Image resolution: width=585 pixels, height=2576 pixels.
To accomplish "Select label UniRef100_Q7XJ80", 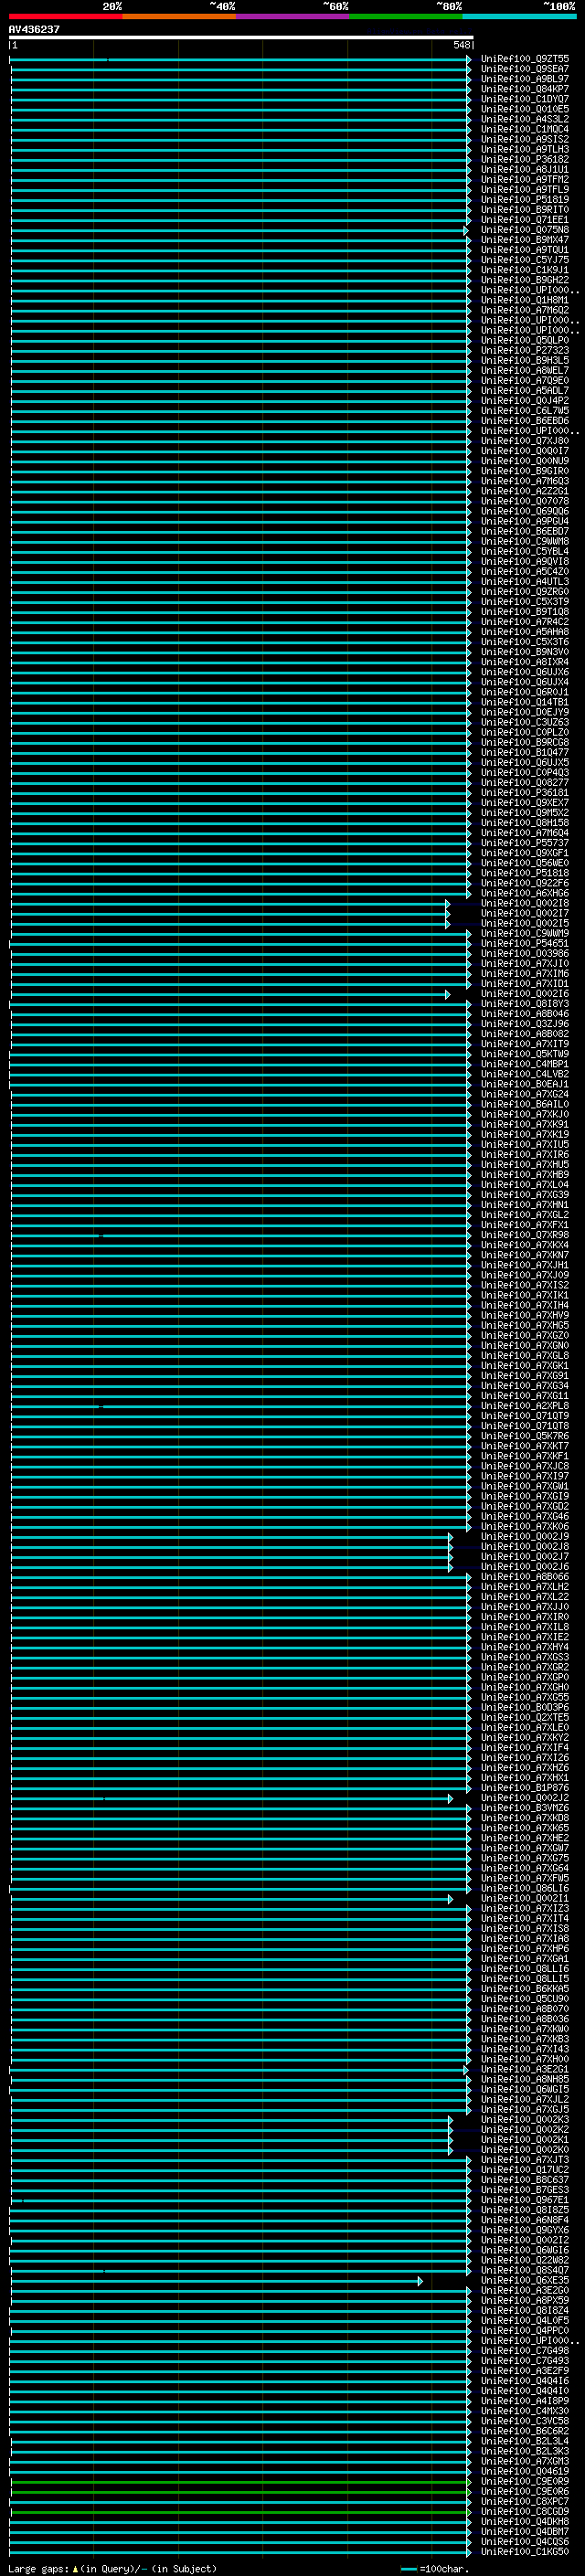I will (524, 441).
